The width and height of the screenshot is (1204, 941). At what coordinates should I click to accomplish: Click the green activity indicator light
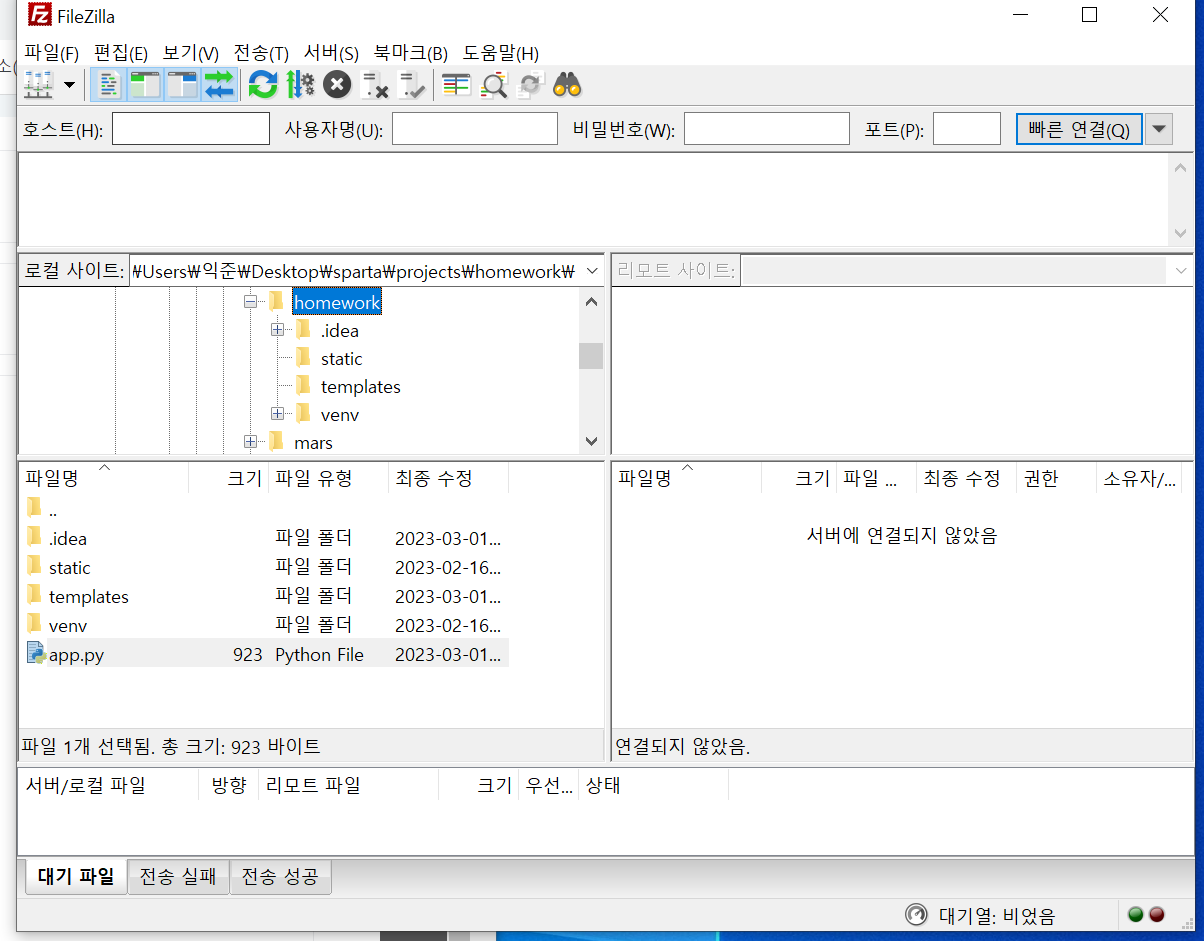[1135, 914]
